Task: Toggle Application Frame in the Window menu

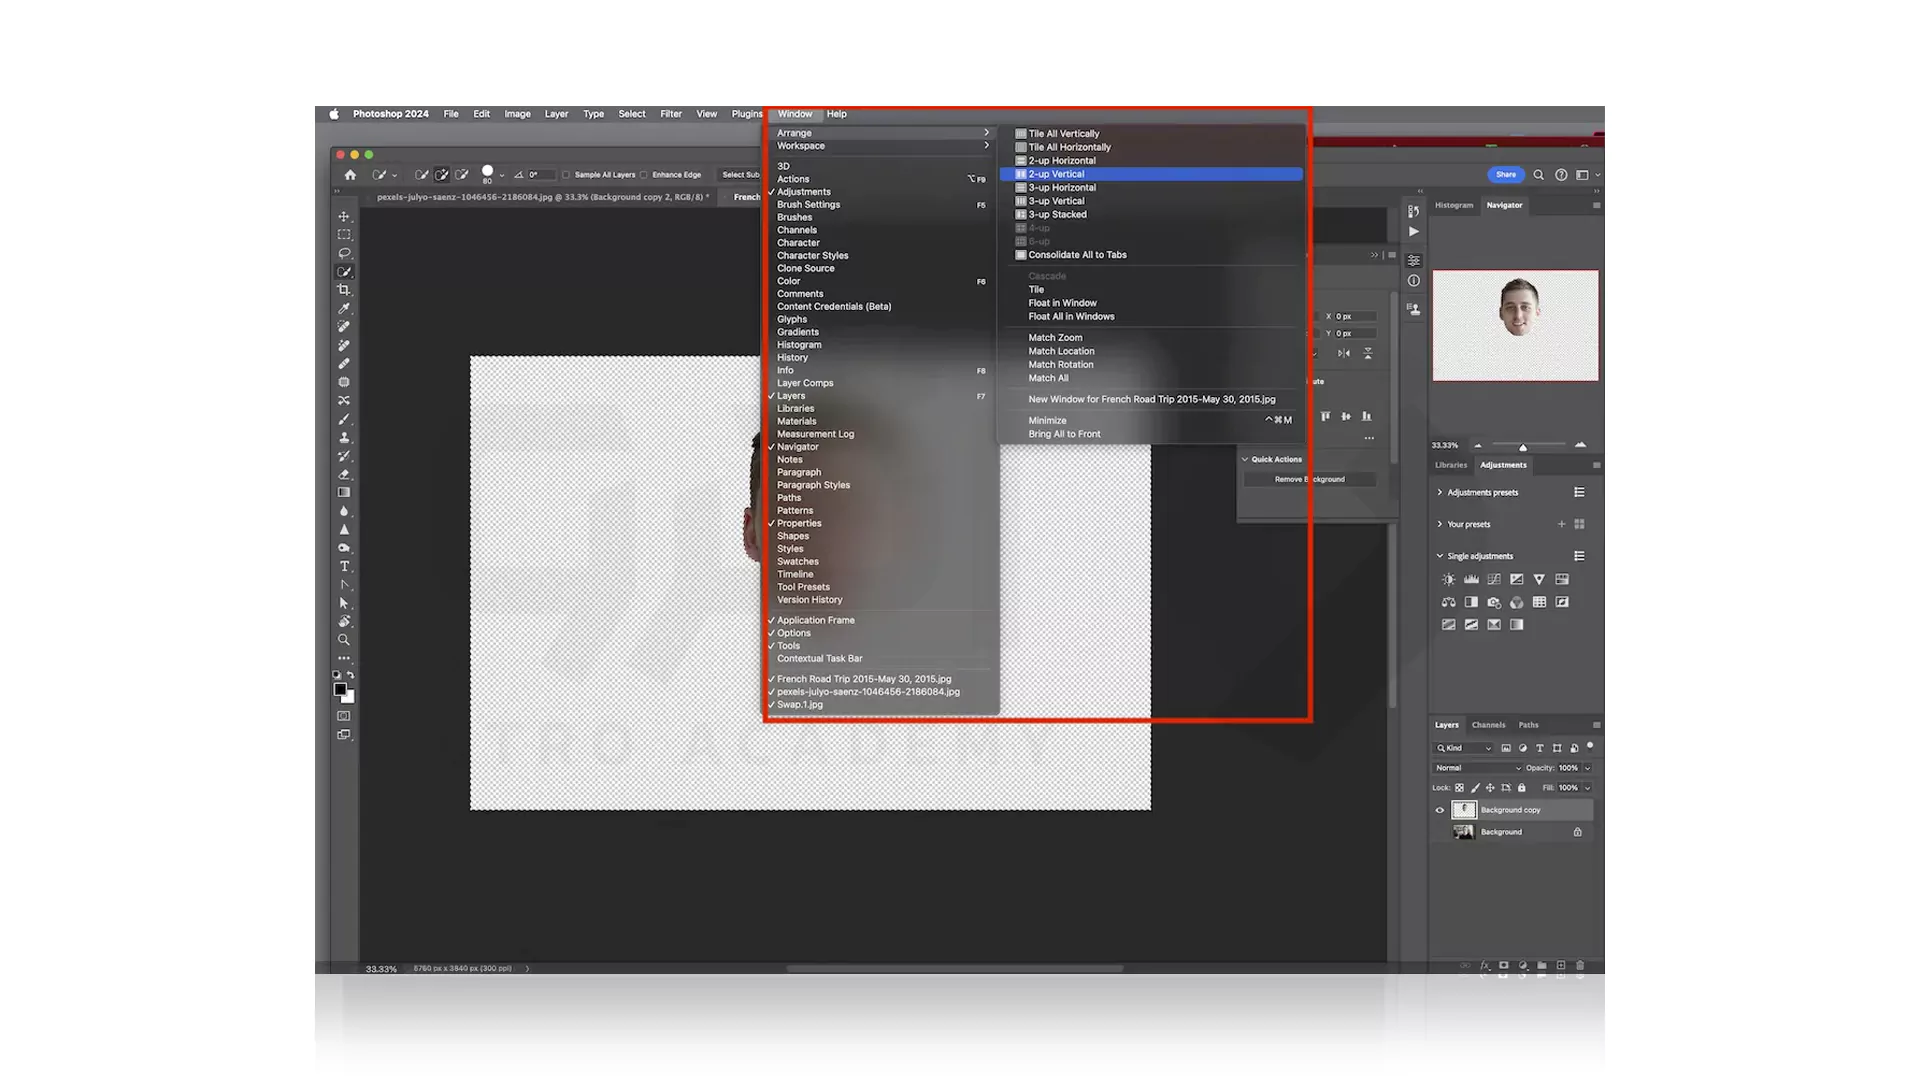Action: pyautogui.click(x=881, y=620)
